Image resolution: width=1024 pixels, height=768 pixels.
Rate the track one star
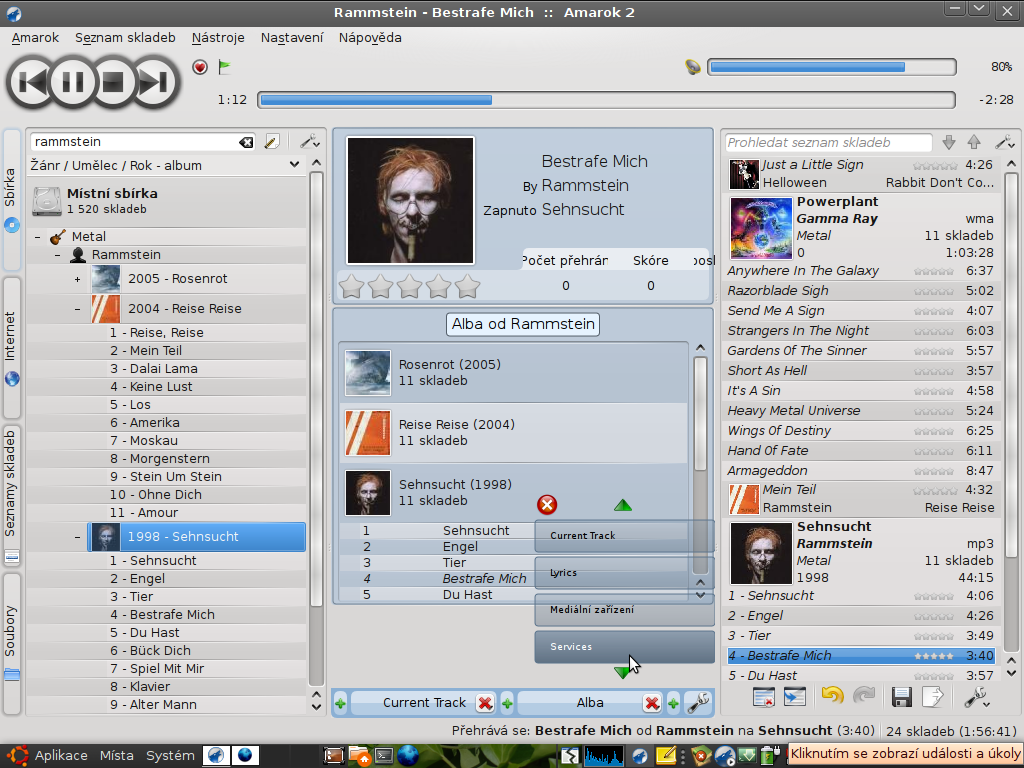351,286
